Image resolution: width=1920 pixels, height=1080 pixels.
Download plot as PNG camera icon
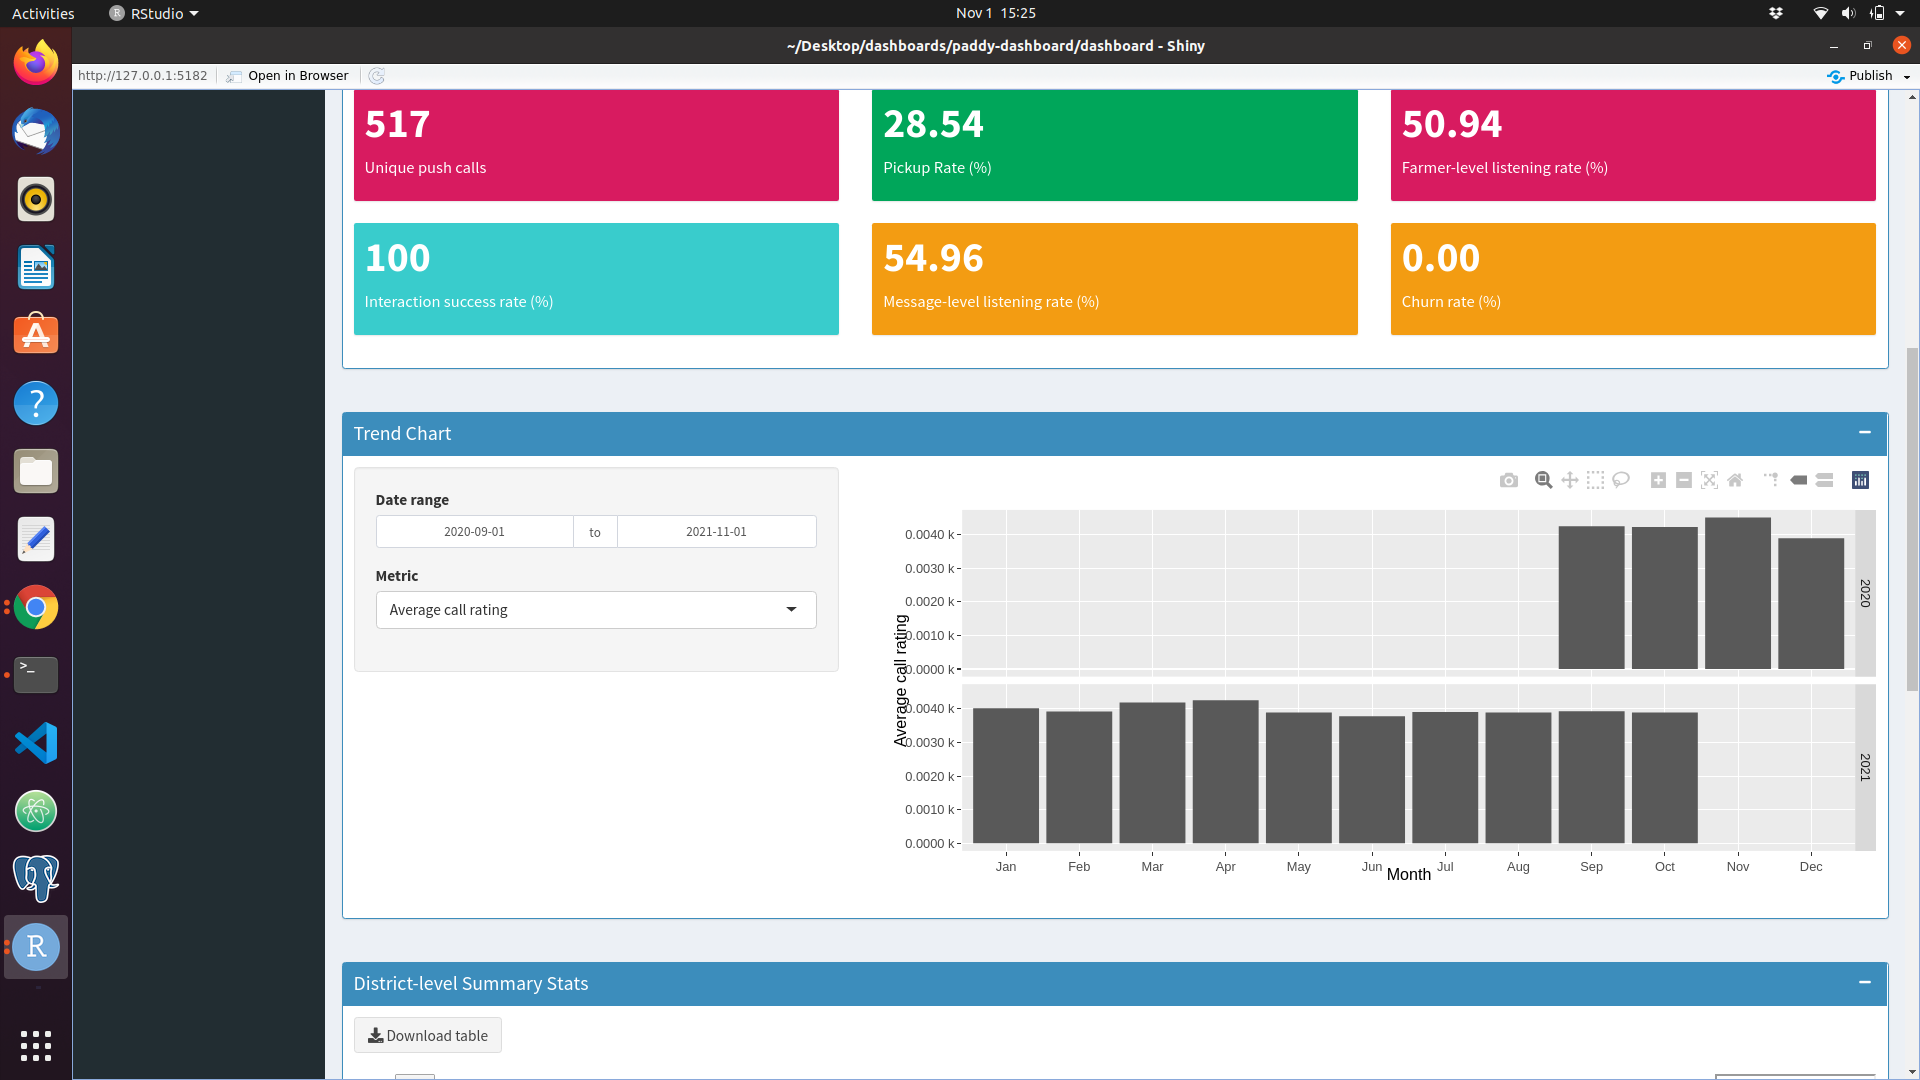point(1508,481)
